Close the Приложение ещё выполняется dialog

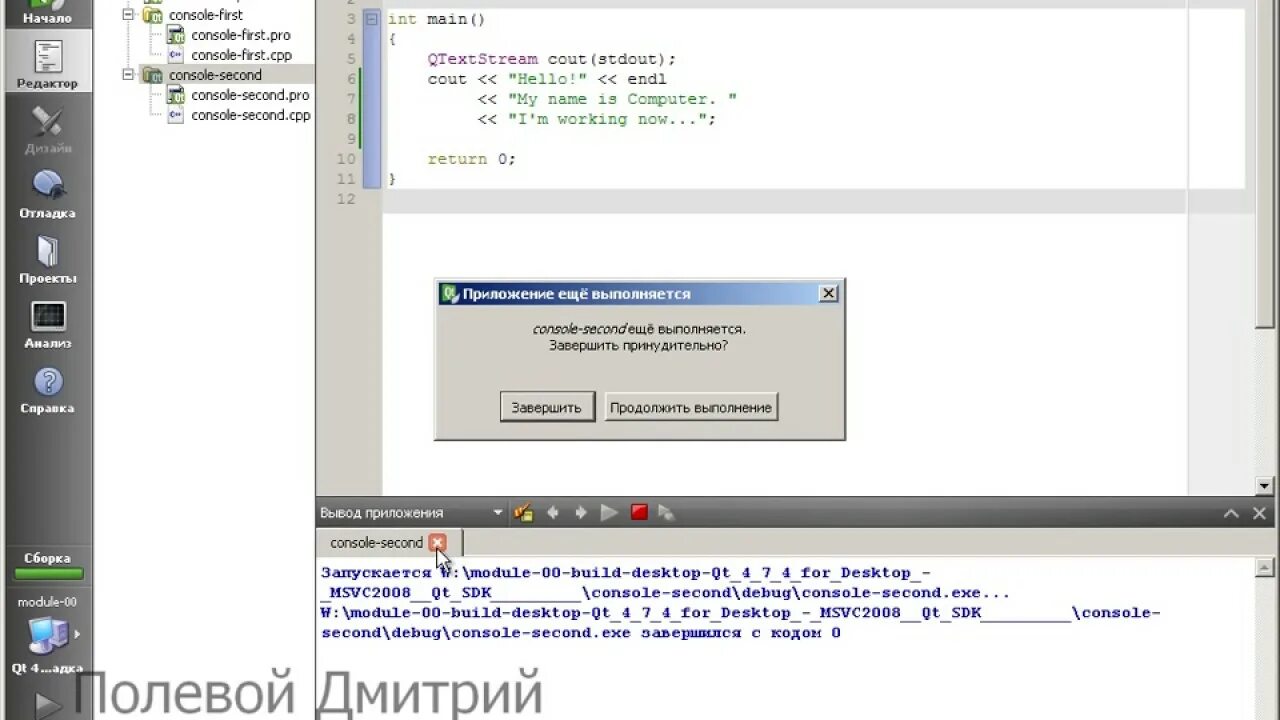pyautogui.click(x=828, y=293)
